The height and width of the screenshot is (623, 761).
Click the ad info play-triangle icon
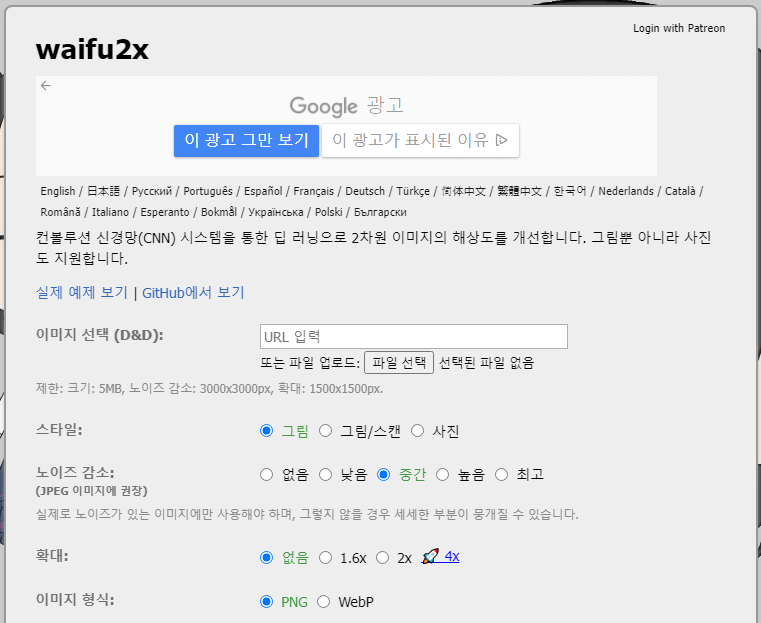pyautogui.click(x=501, y=140)
